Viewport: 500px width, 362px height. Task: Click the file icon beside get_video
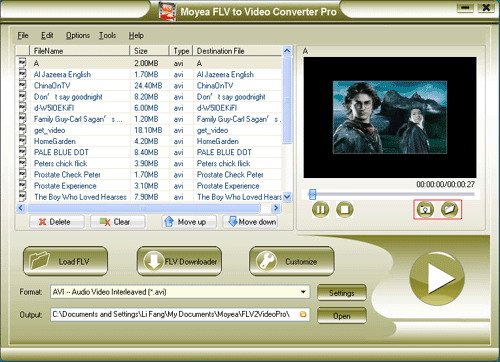(22, 130)
